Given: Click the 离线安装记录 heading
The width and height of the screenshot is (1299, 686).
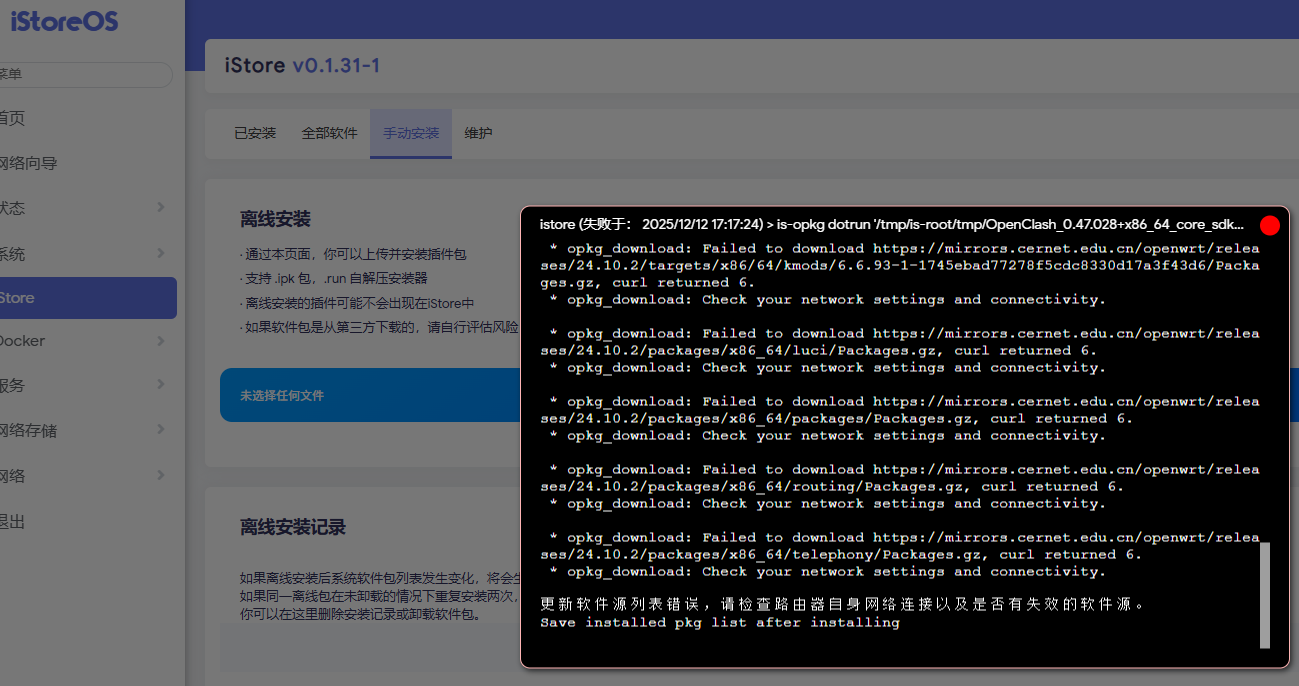Looking at the screenshot, I should [x=293, y=527].
